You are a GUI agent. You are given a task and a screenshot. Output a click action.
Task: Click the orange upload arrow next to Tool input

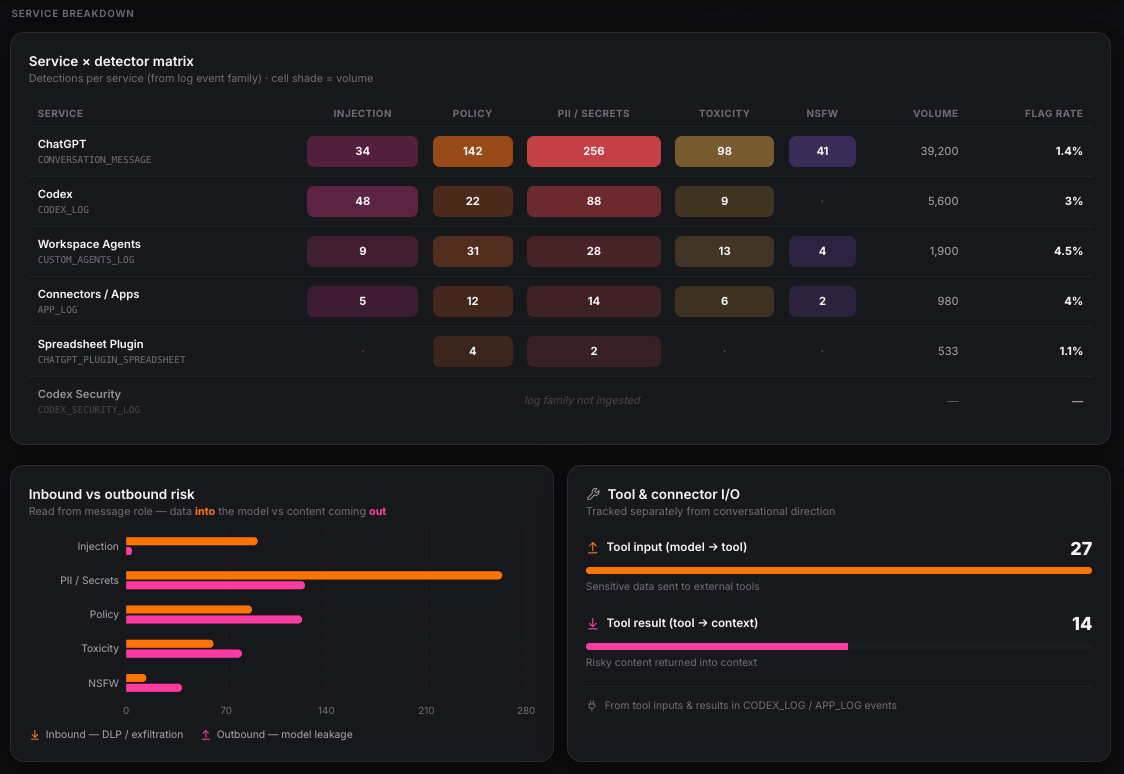coord(592,548)
